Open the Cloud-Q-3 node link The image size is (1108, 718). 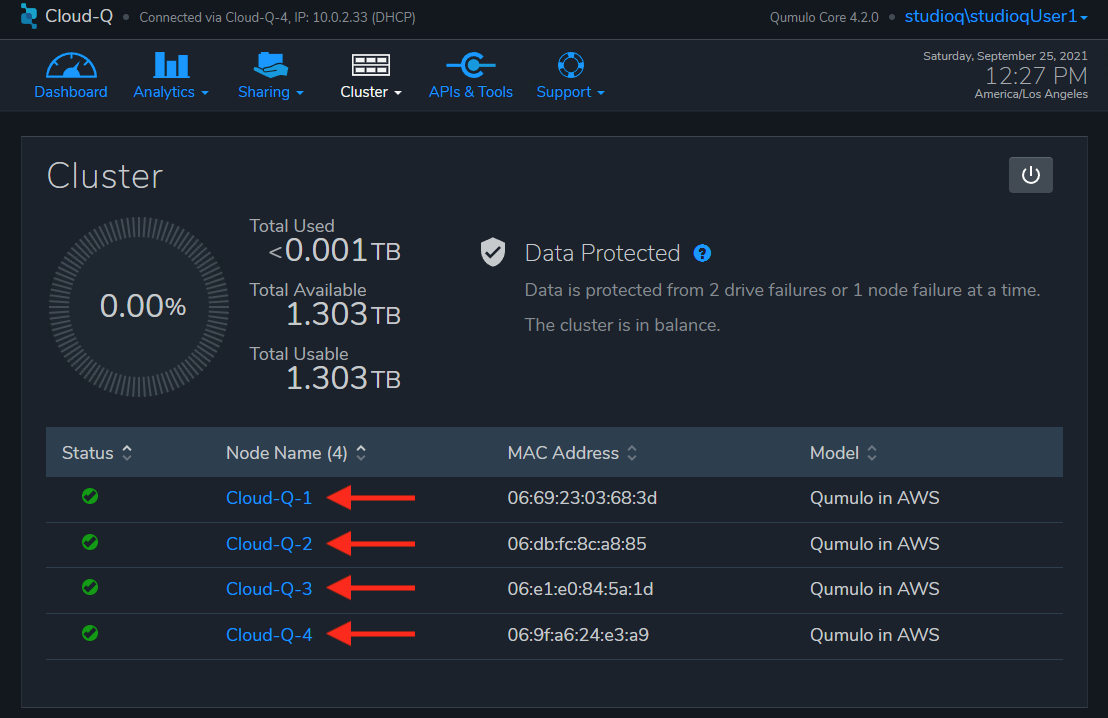coord(269,589)
